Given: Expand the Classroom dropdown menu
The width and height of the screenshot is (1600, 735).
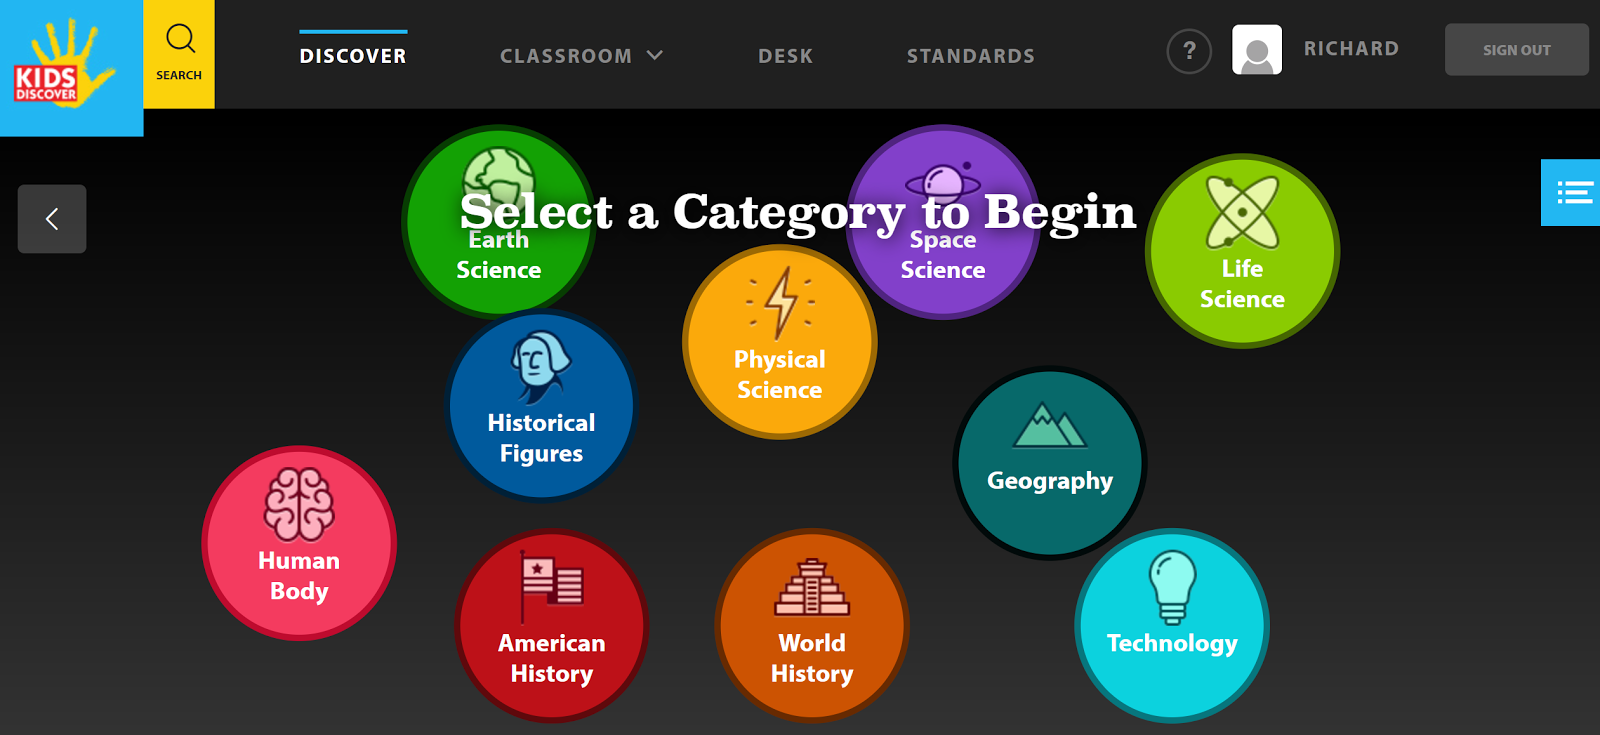Looking at the screenshot, I should pyautogui.click(x=581, y=56).
